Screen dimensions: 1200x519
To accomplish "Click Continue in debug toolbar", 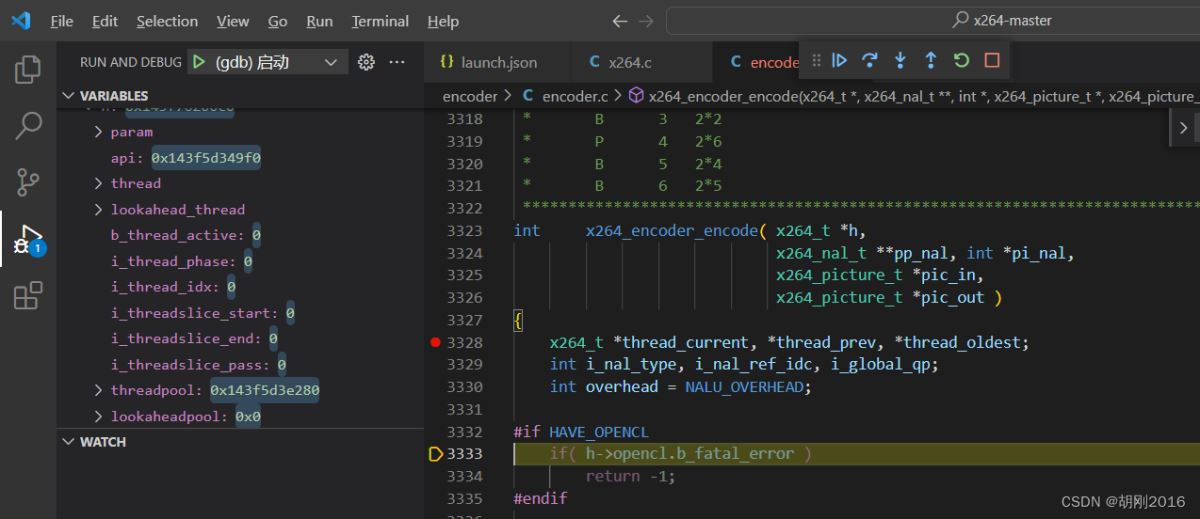I will point(840,61).
